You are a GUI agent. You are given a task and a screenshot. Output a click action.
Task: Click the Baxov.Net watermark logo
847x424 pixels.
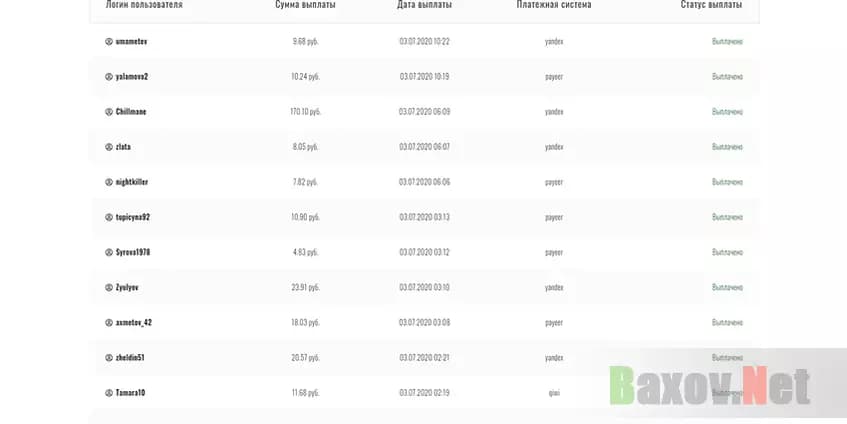point(710,385)
